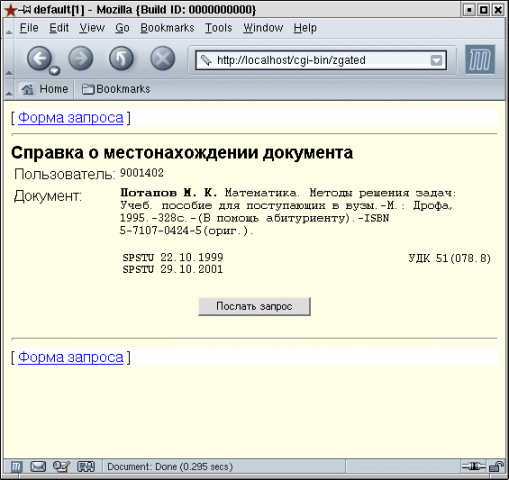Minimize the Mozilla window
Screen dimensions: 509x480
[469, 10]
